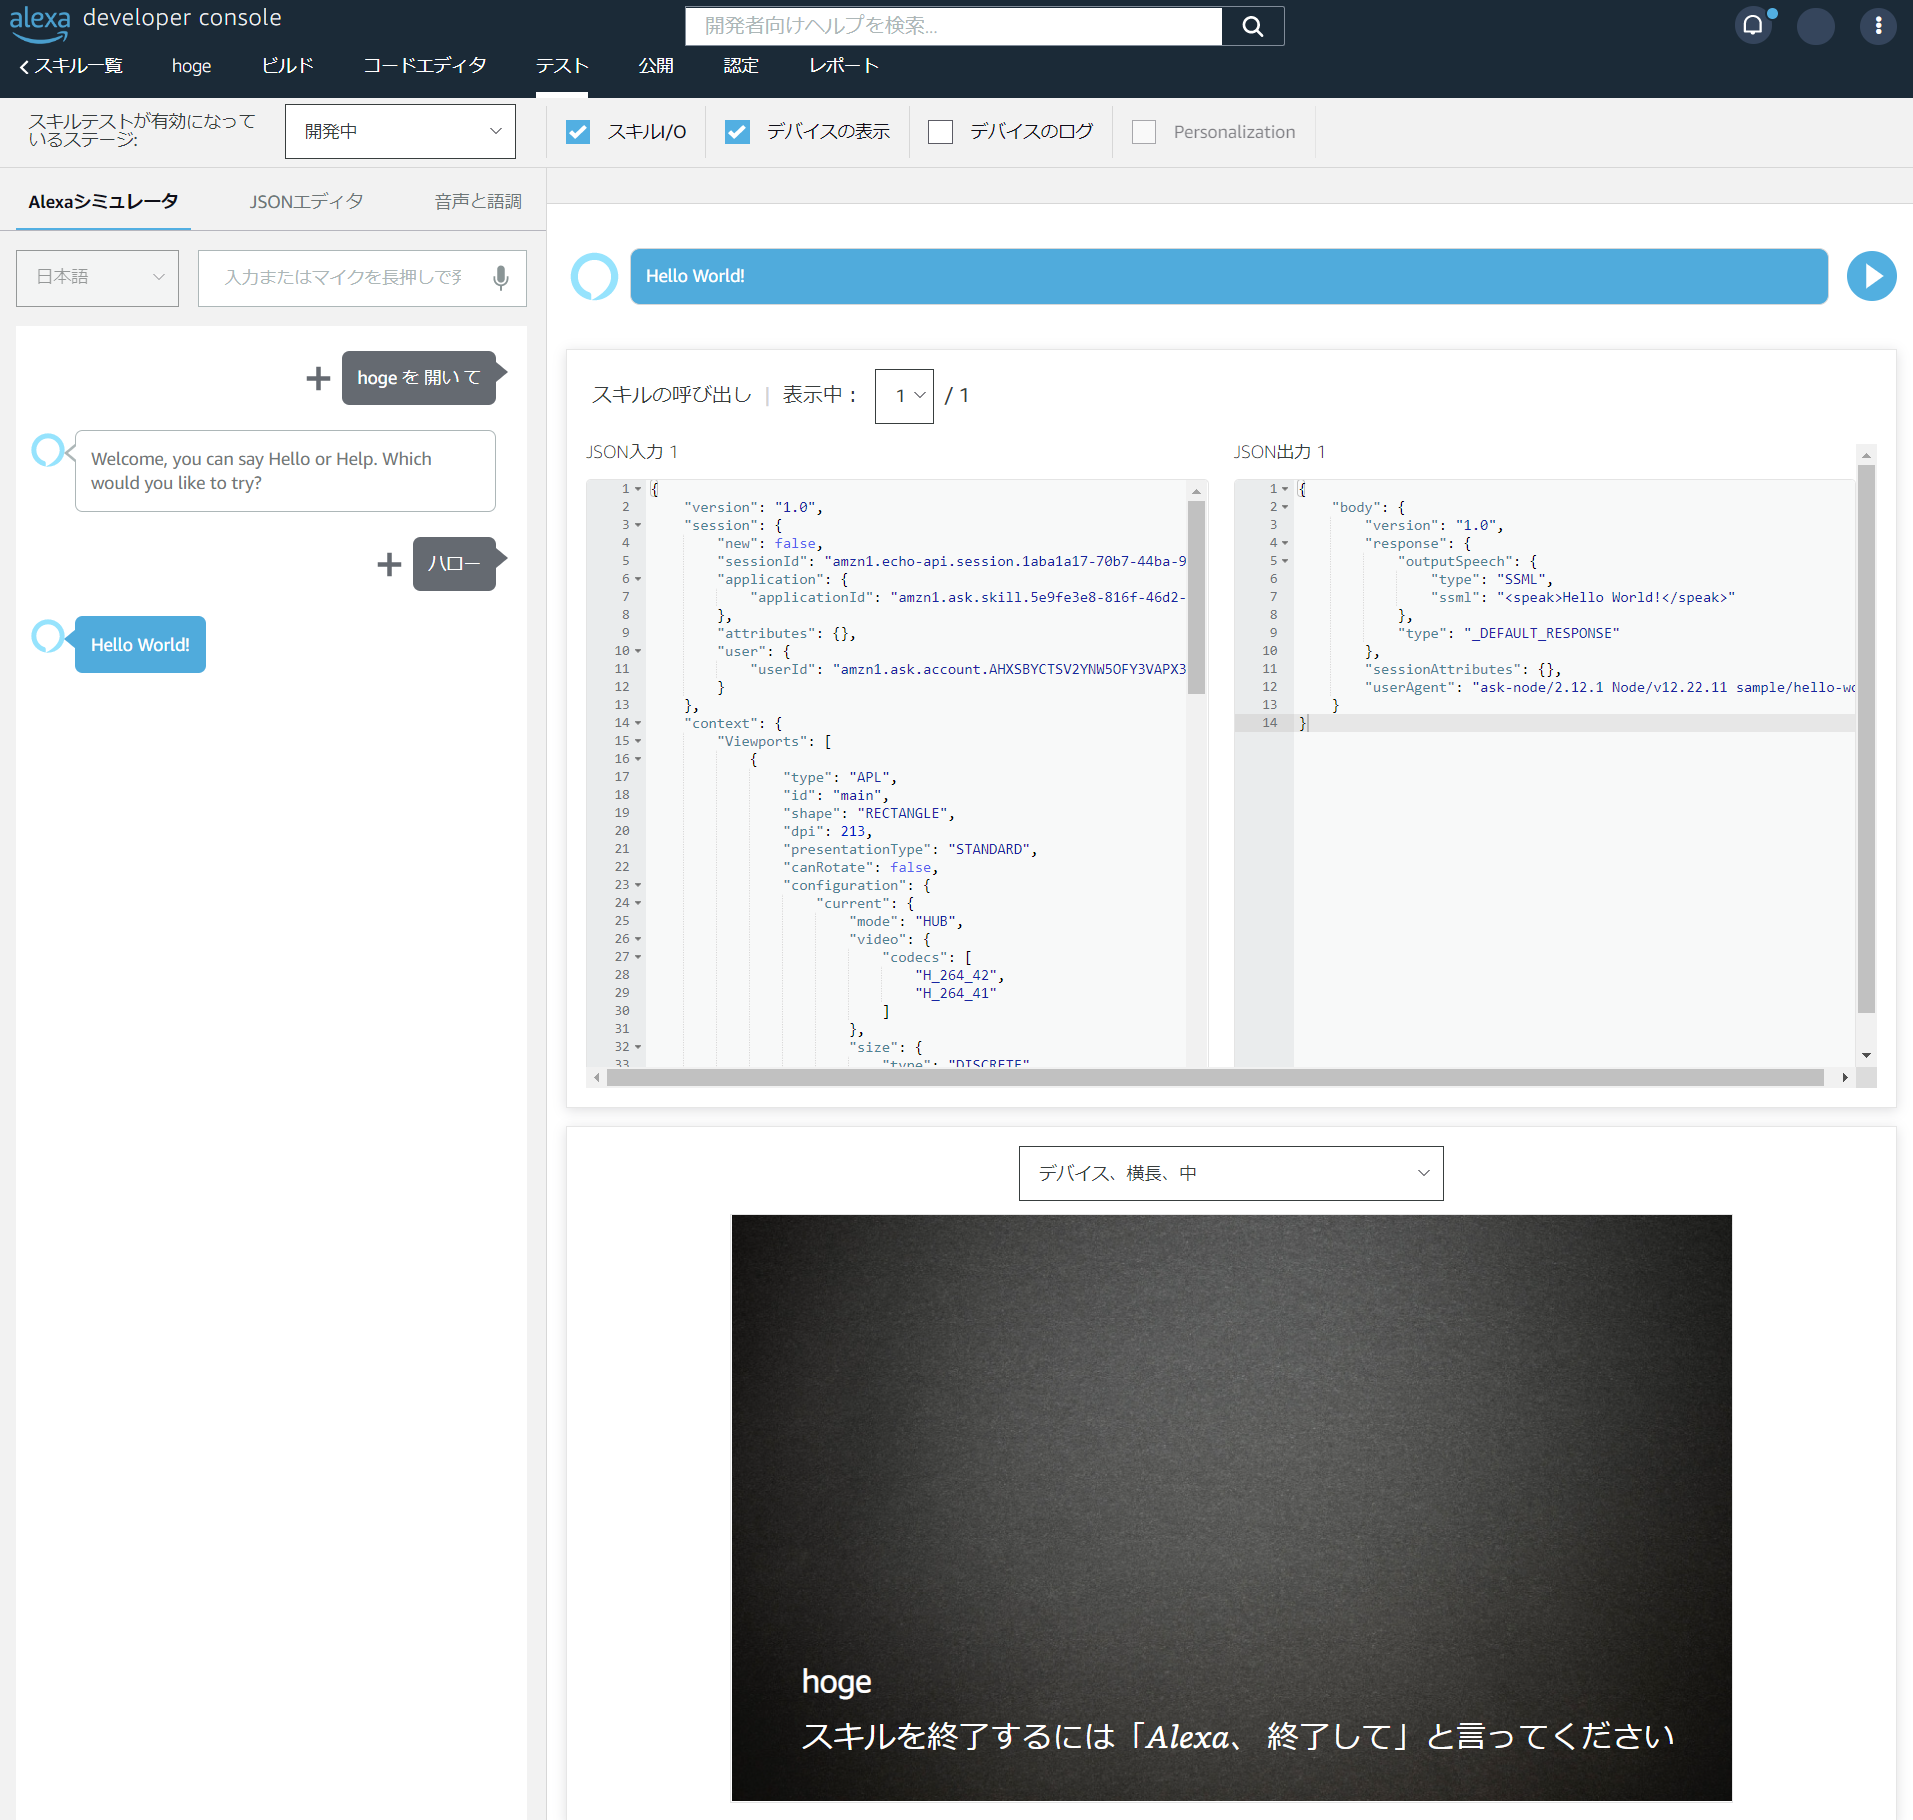Collapse JSON input line 10 user block
Image resolution: width=1913 pixels, height=1820 pixels.
(638, 651)
